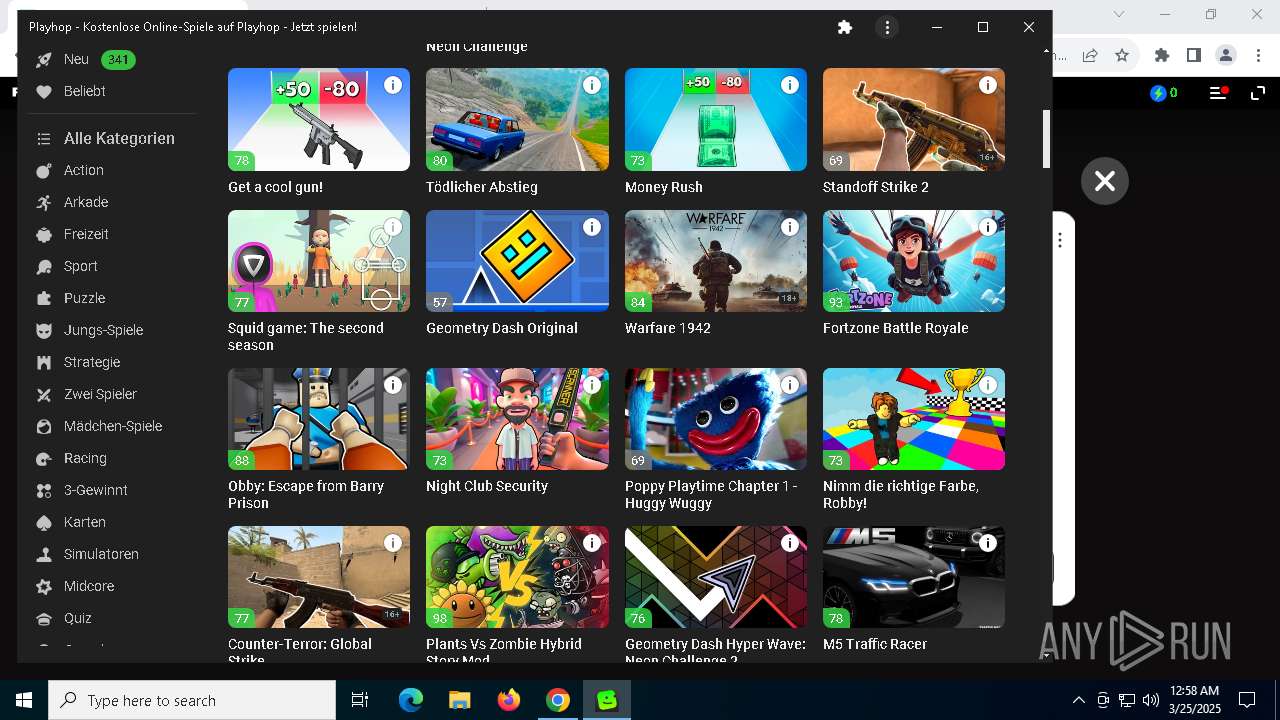Open the three-dot menu in Playhop title bar
This screenshot has height=720, width=1280.
point(887,27)
